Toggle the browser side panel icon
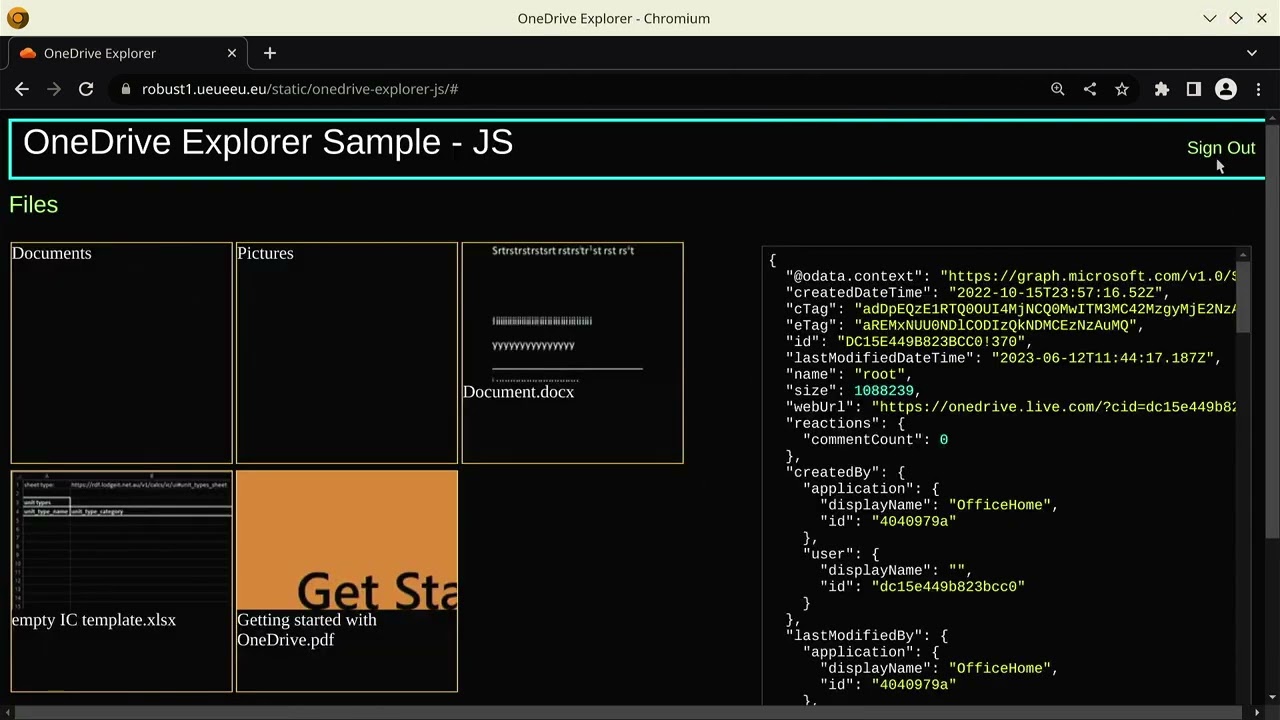The height and width of the screenshot is (720, 1280). point(1194,89)
